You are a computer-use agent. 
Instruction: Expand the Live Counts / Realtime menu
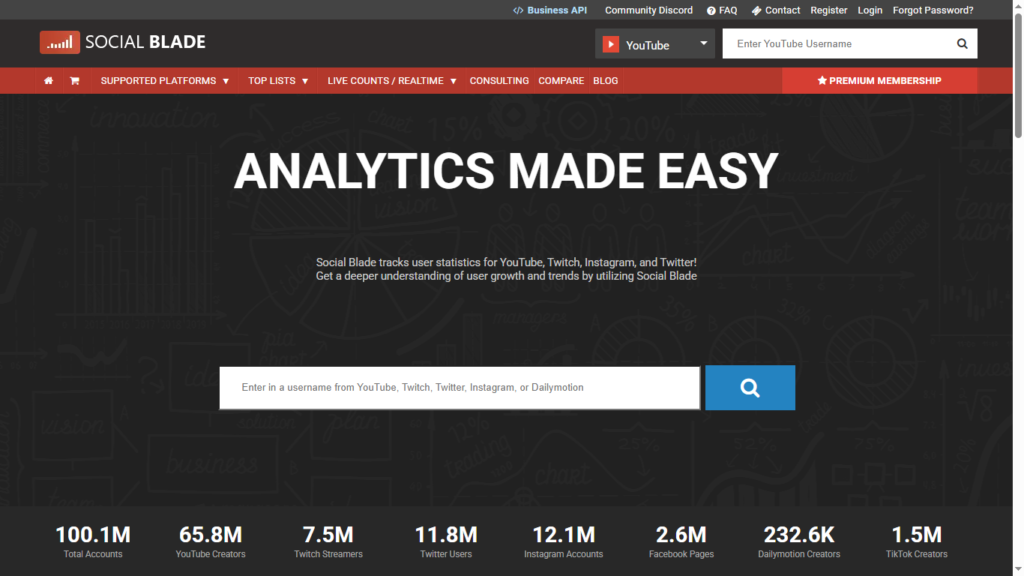click(x=392, y=81)
